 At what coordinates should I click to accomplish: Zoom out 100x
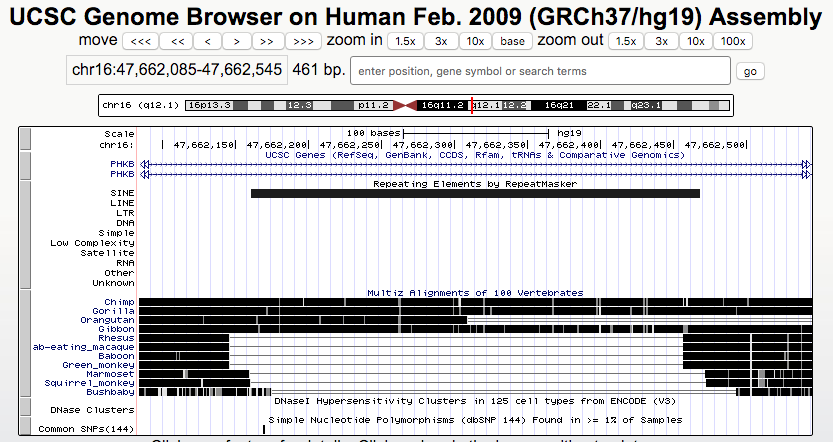pyautogui.click(x=733, y=41)
